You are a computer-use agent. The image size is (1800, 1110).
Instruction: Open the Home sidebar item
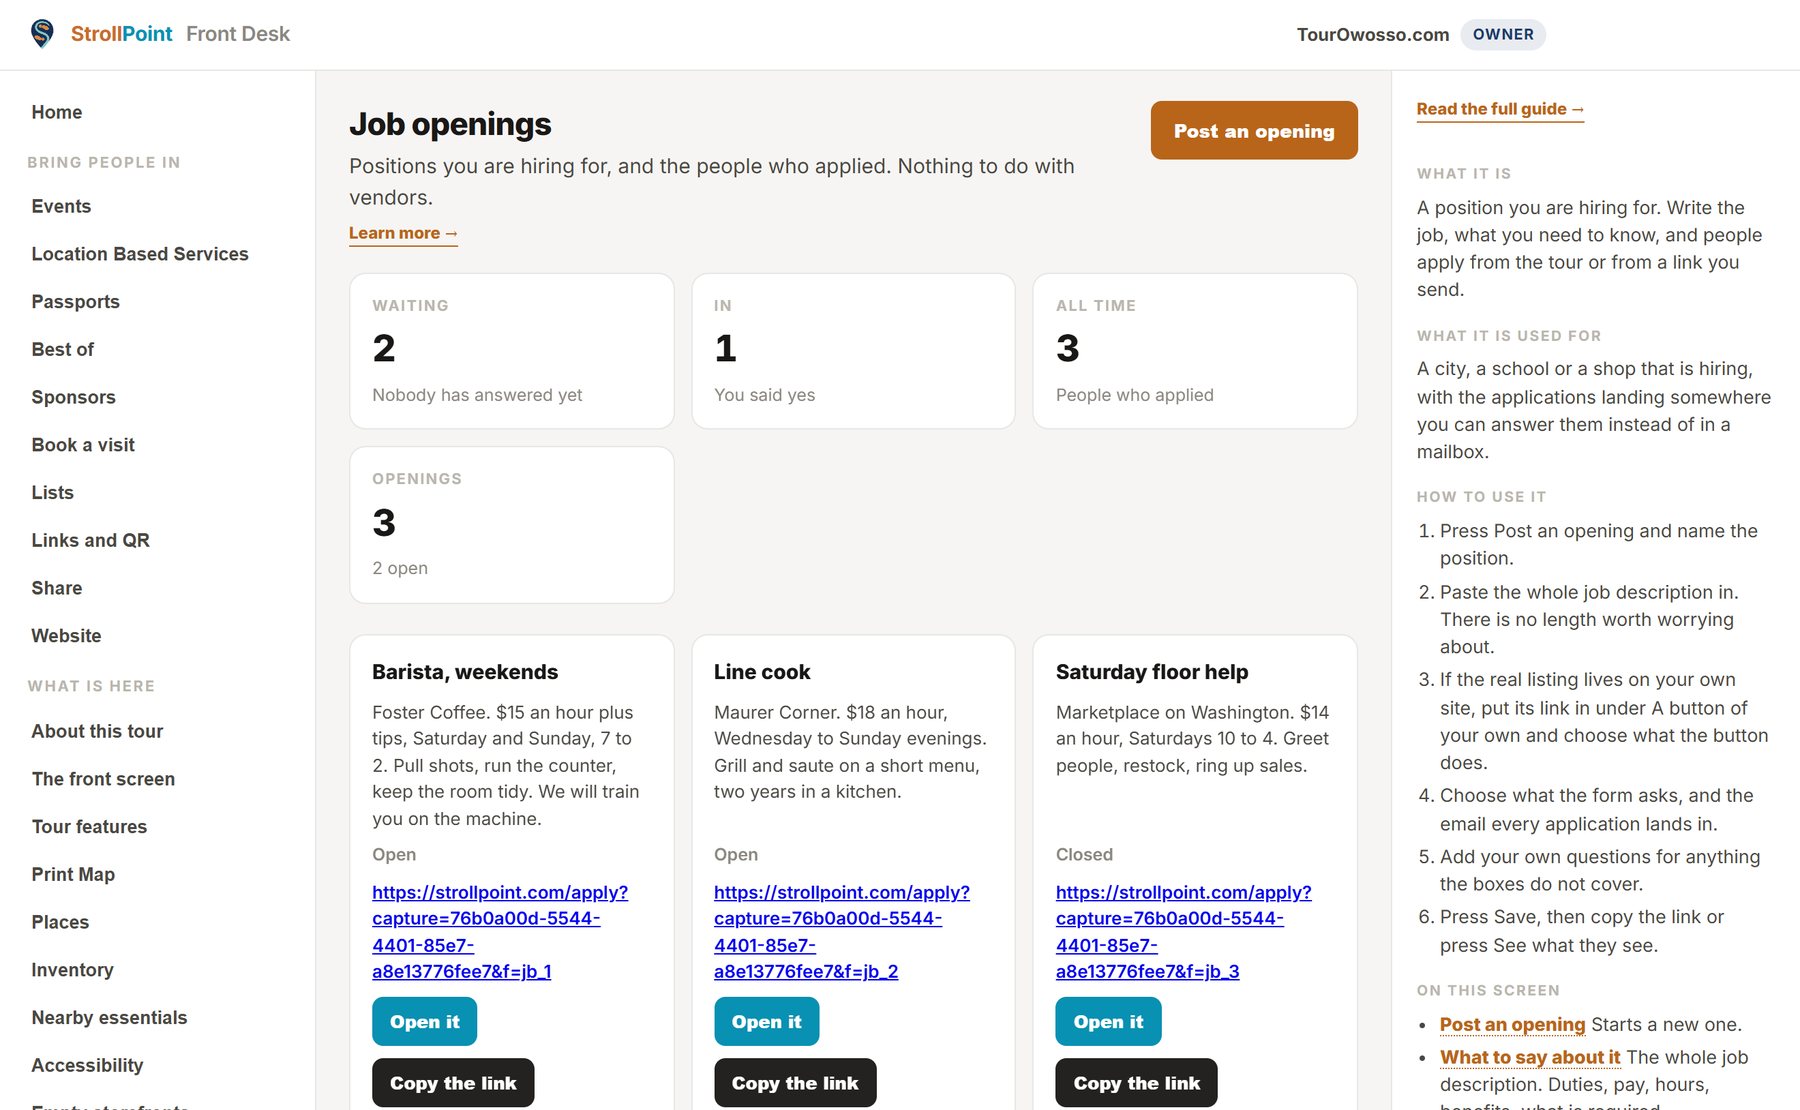click(57, 112)
